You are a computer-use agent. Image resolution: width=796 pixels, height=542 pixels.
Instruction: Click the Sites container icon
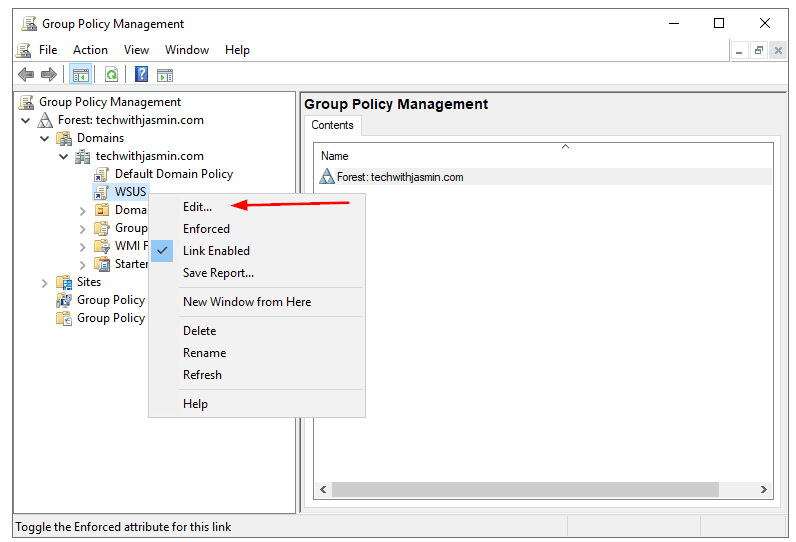pos(64,282)
